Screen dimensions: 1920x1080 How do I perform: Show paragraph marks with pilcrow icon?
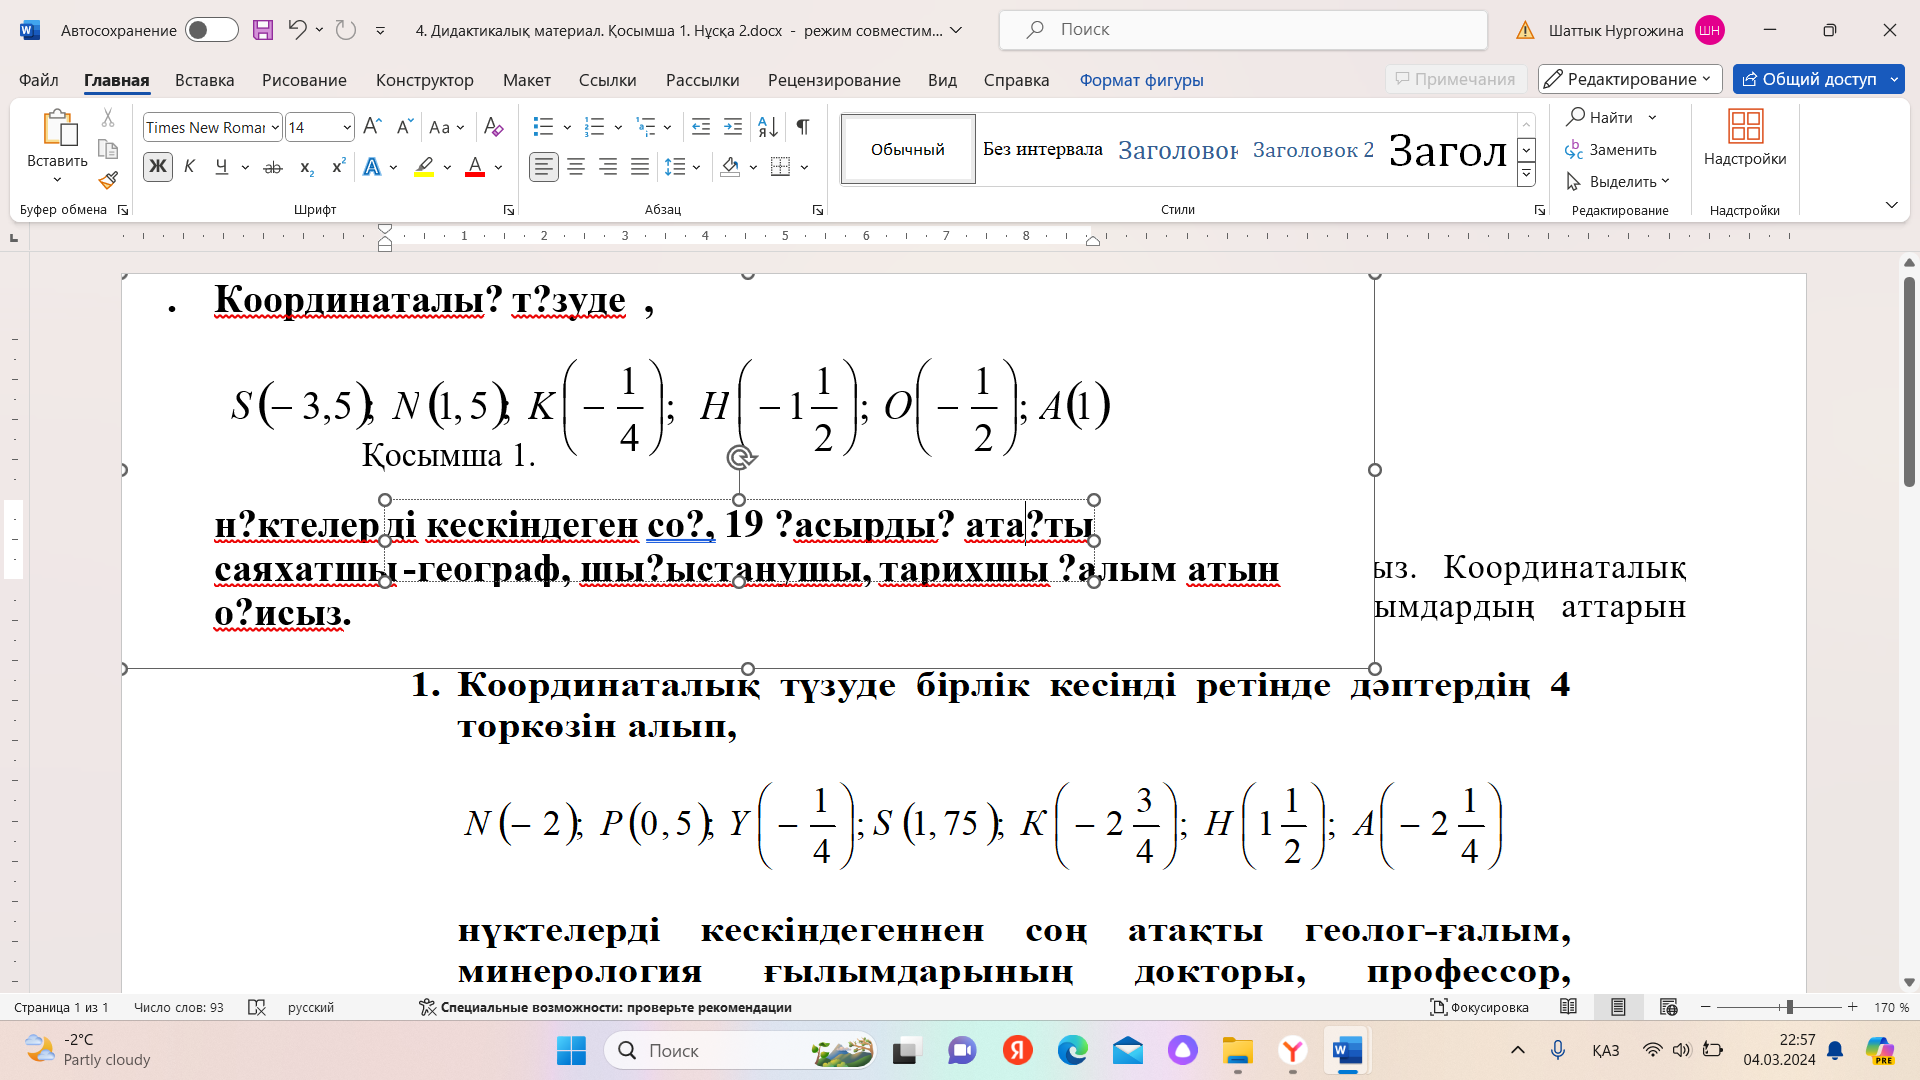[x=802, y=127]
